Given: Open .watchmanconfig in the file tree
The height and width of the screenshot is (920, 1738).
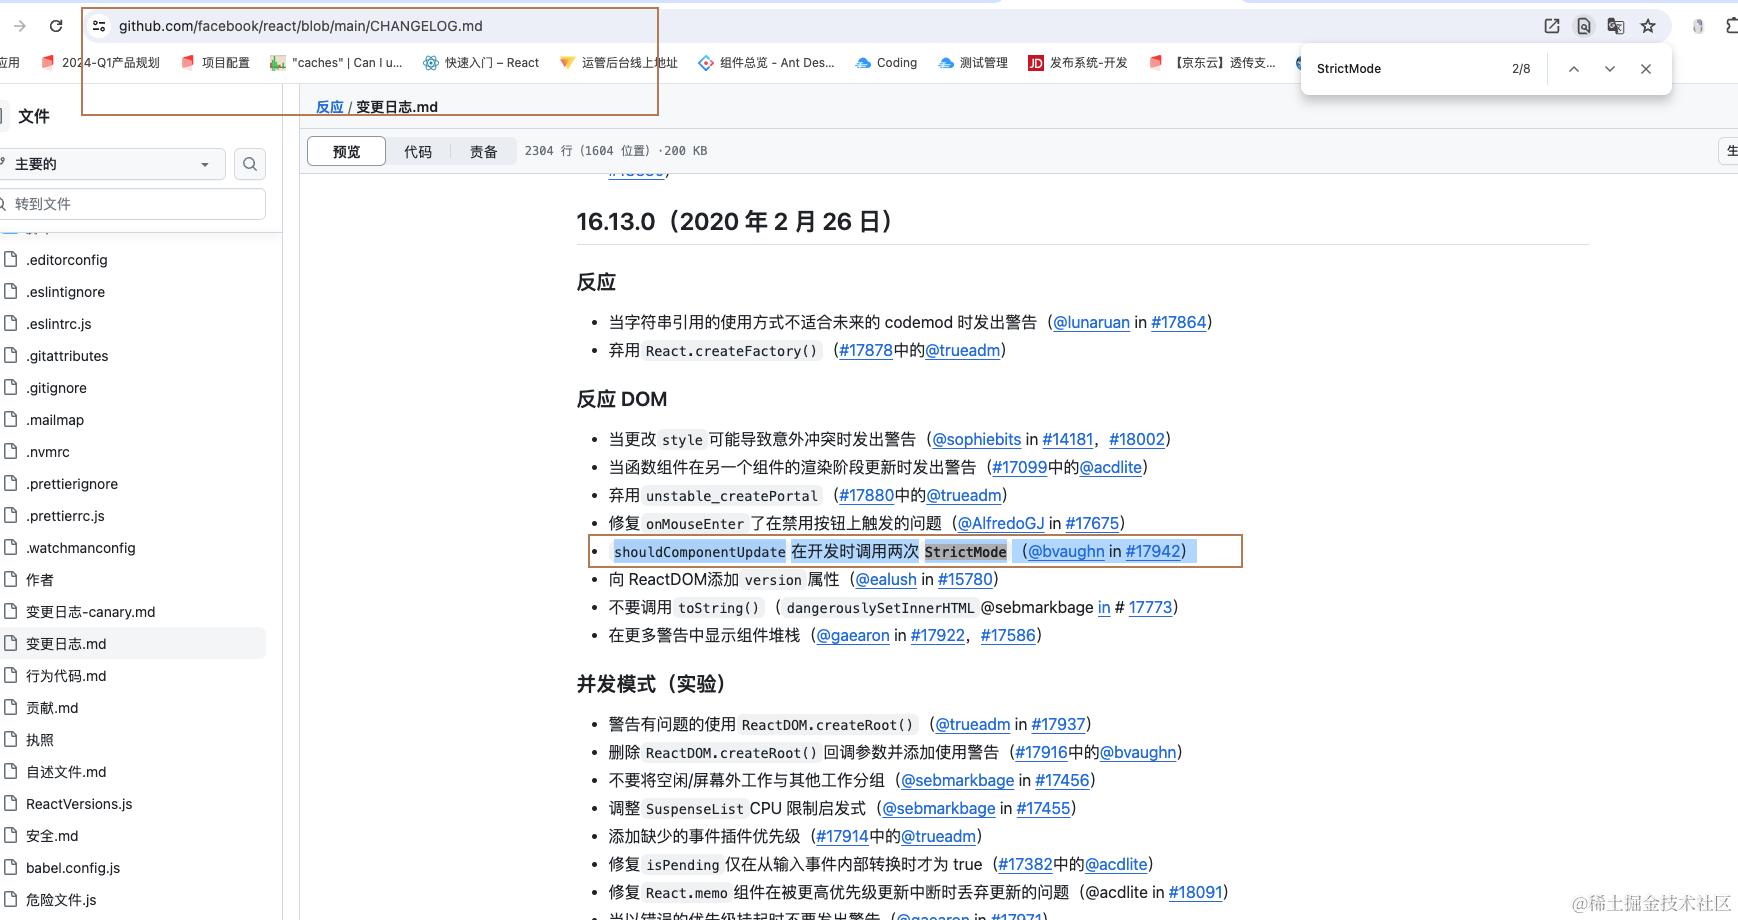Looking at the screenshot, I should click(x=81, y=548).
